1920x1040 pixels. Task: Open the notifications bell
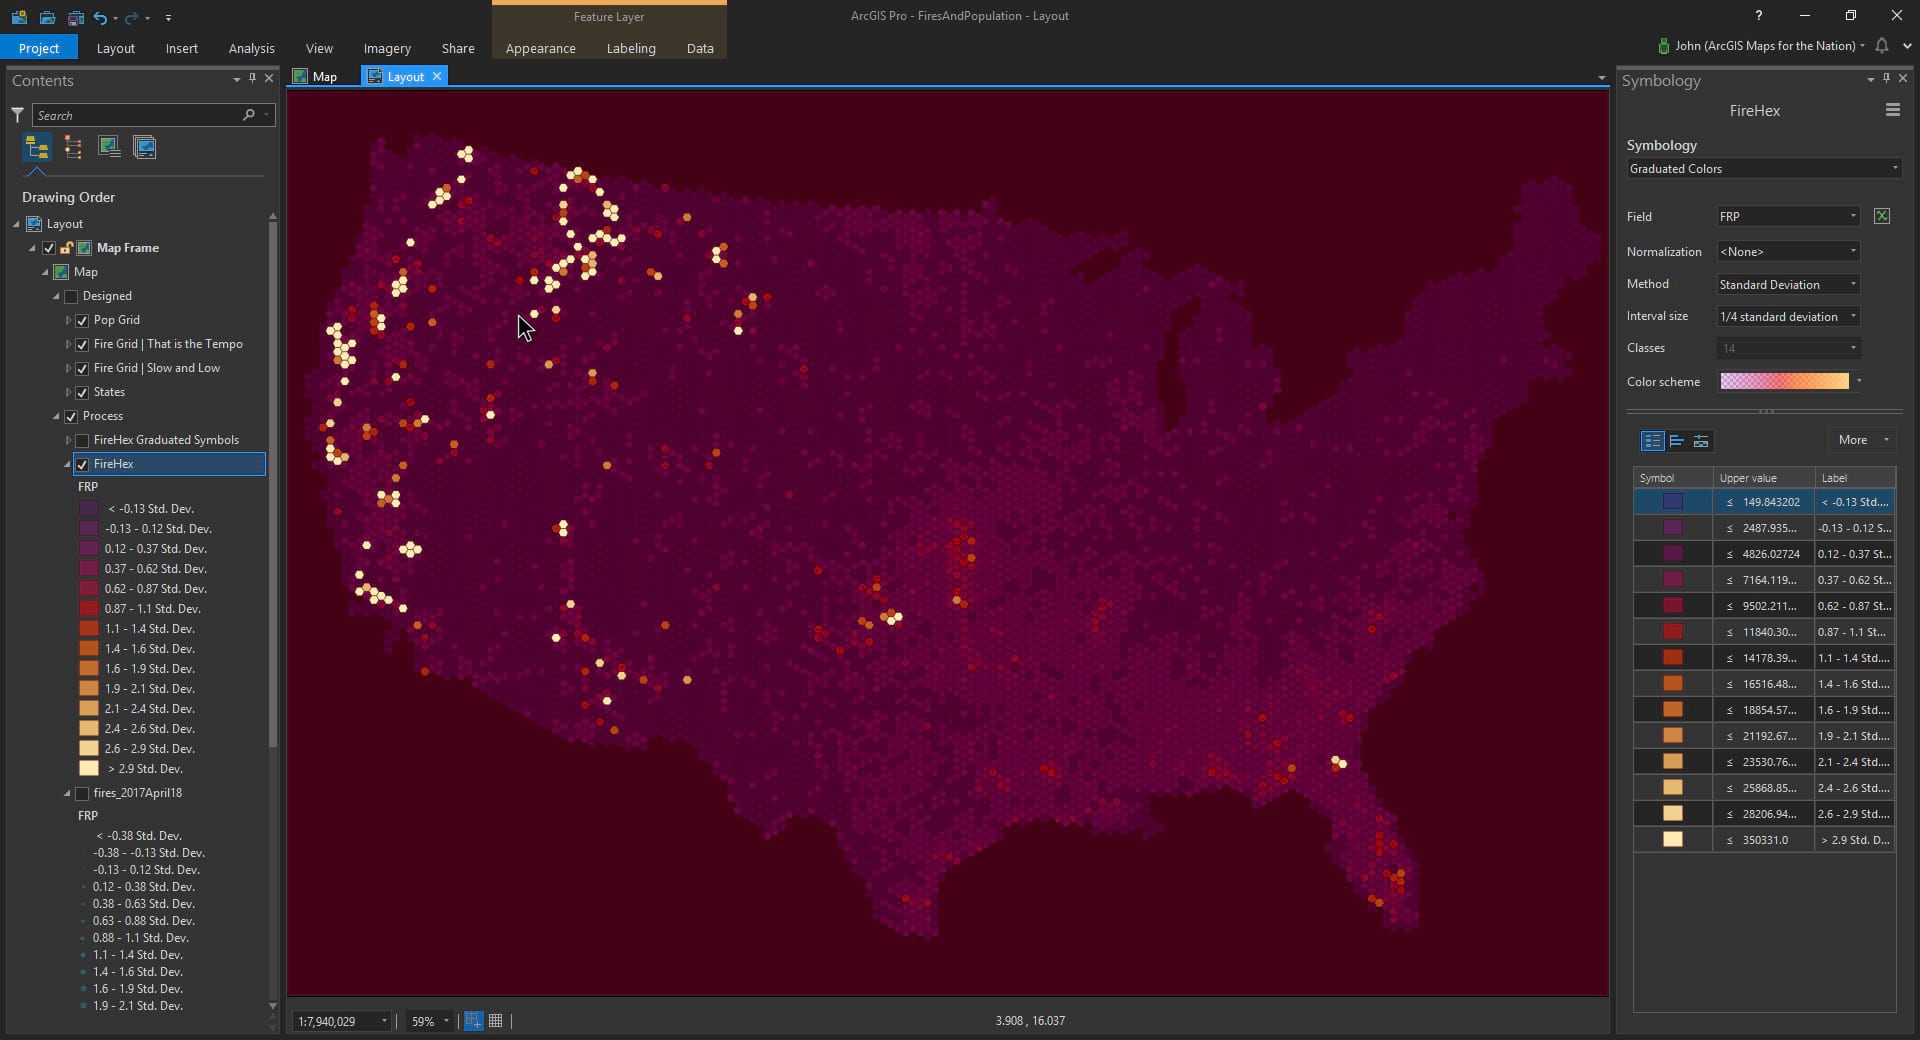point(1882,46)
